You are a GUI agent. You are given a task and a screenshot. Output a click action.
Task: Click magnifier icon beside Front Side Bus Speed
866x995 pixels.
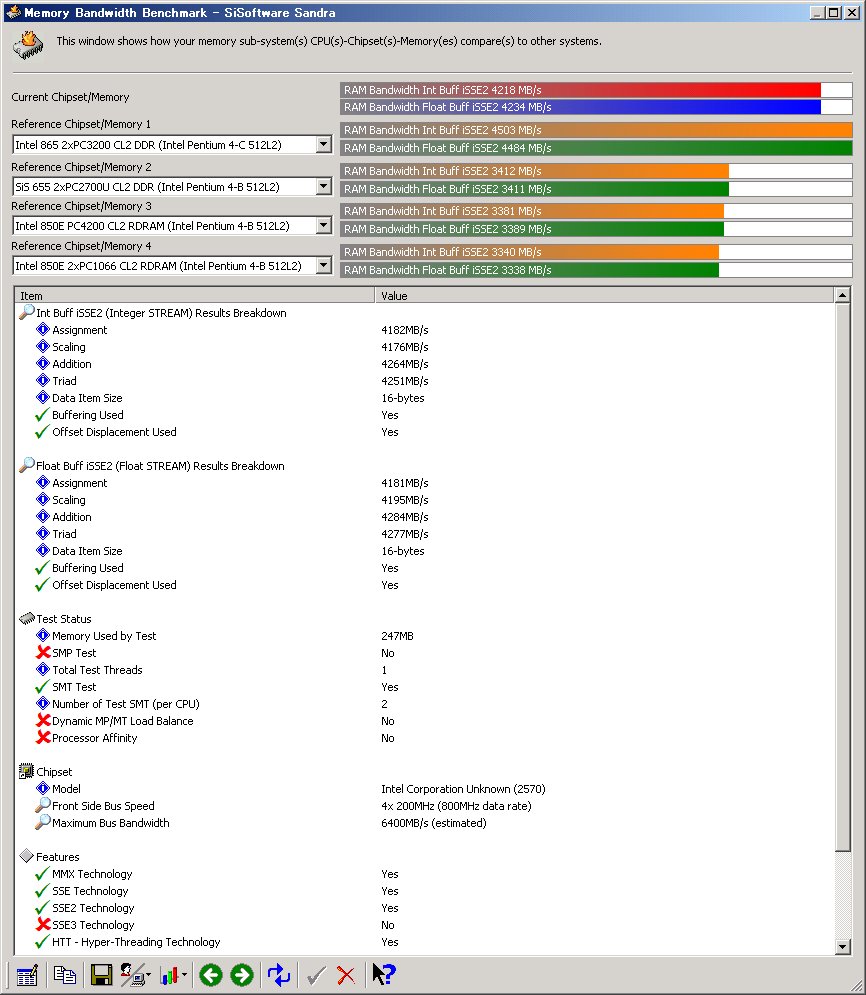point(43,805)
